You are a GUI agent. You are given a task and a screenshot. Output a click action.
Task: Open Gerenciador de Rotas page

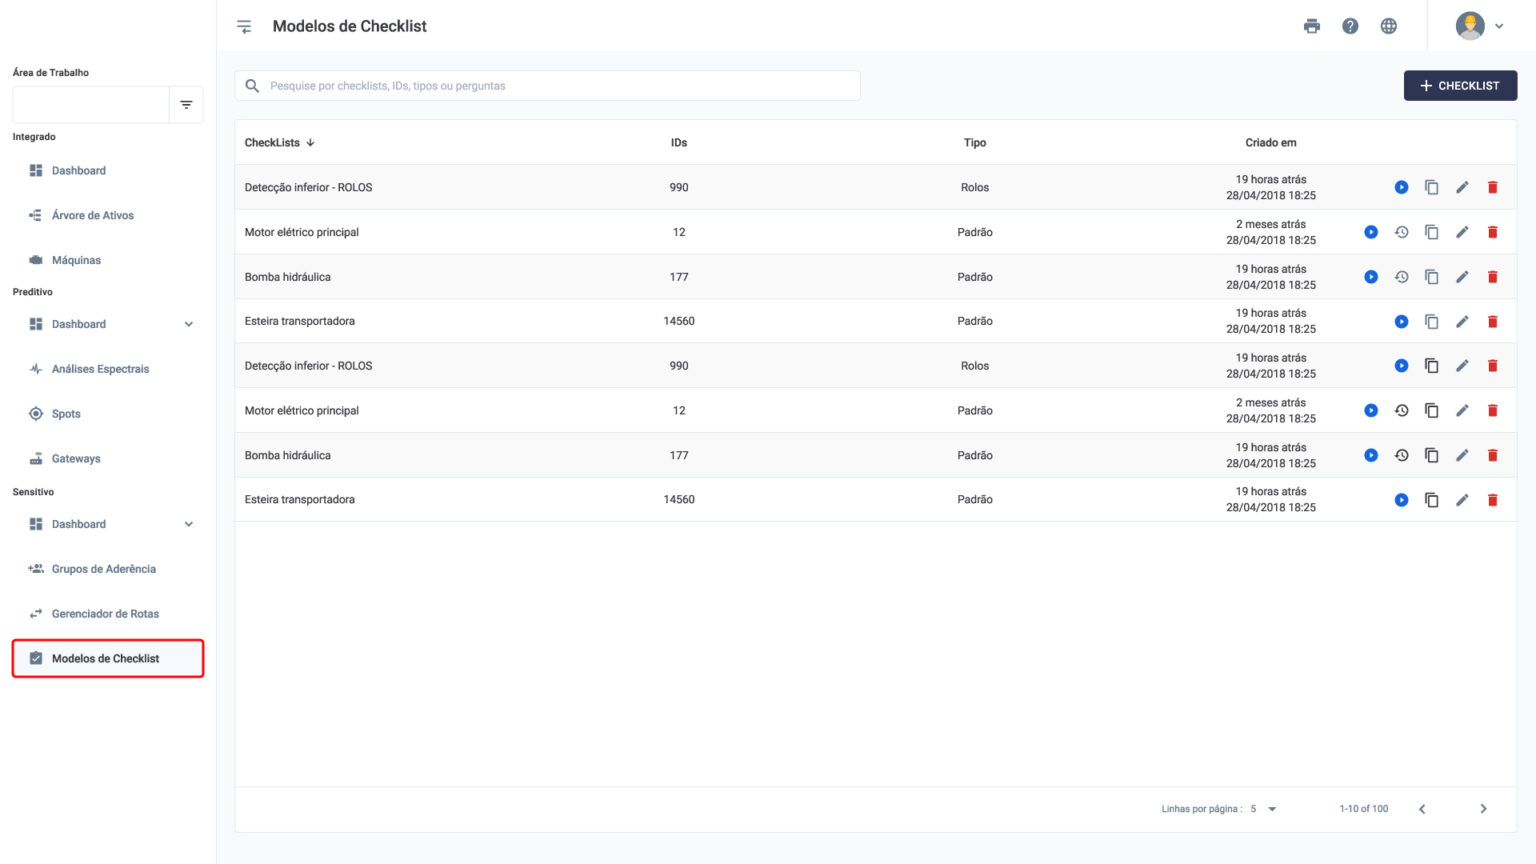[105, 614]
